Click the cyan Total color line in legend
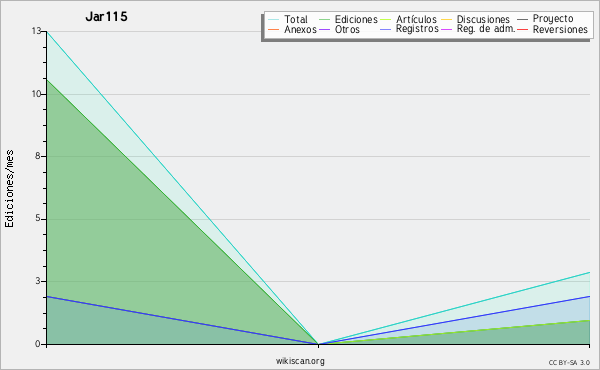This screenshot has width=600, height=370. [x=274, y=20]
